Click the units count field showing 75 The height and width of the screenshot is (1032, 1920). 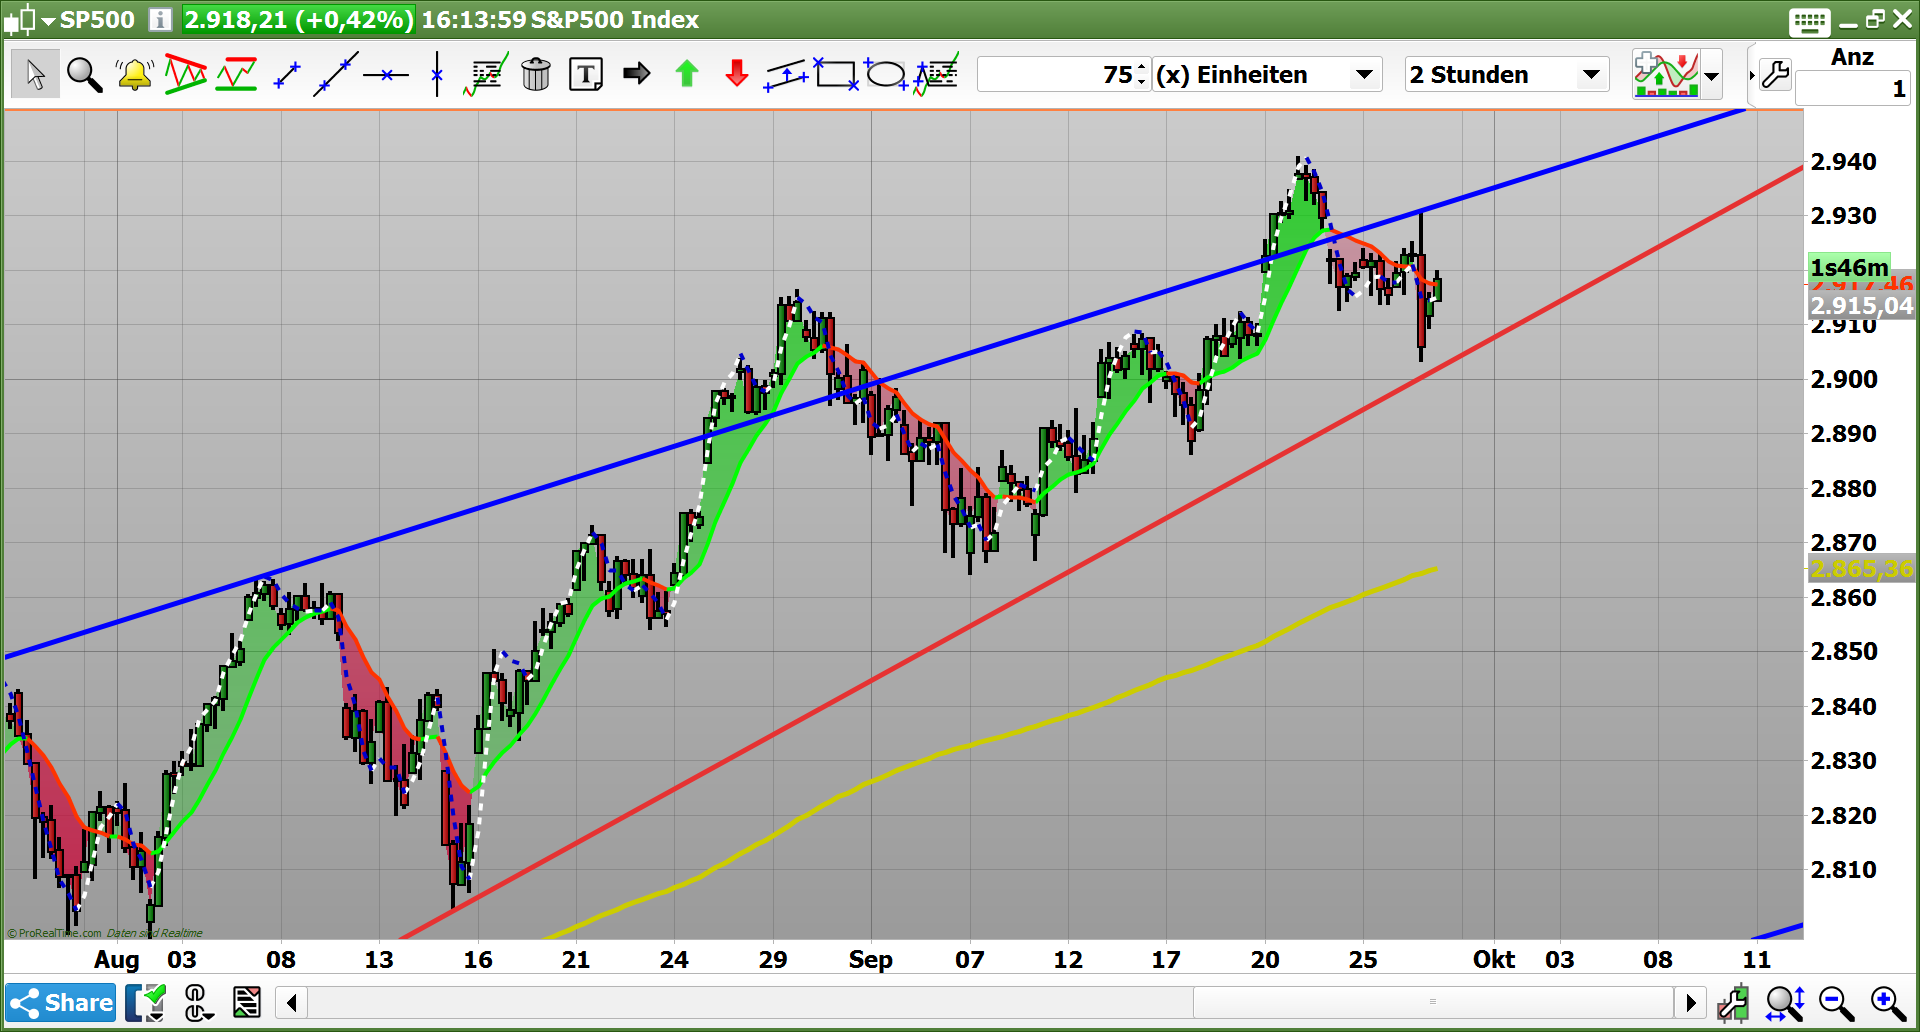(1056, 75)
